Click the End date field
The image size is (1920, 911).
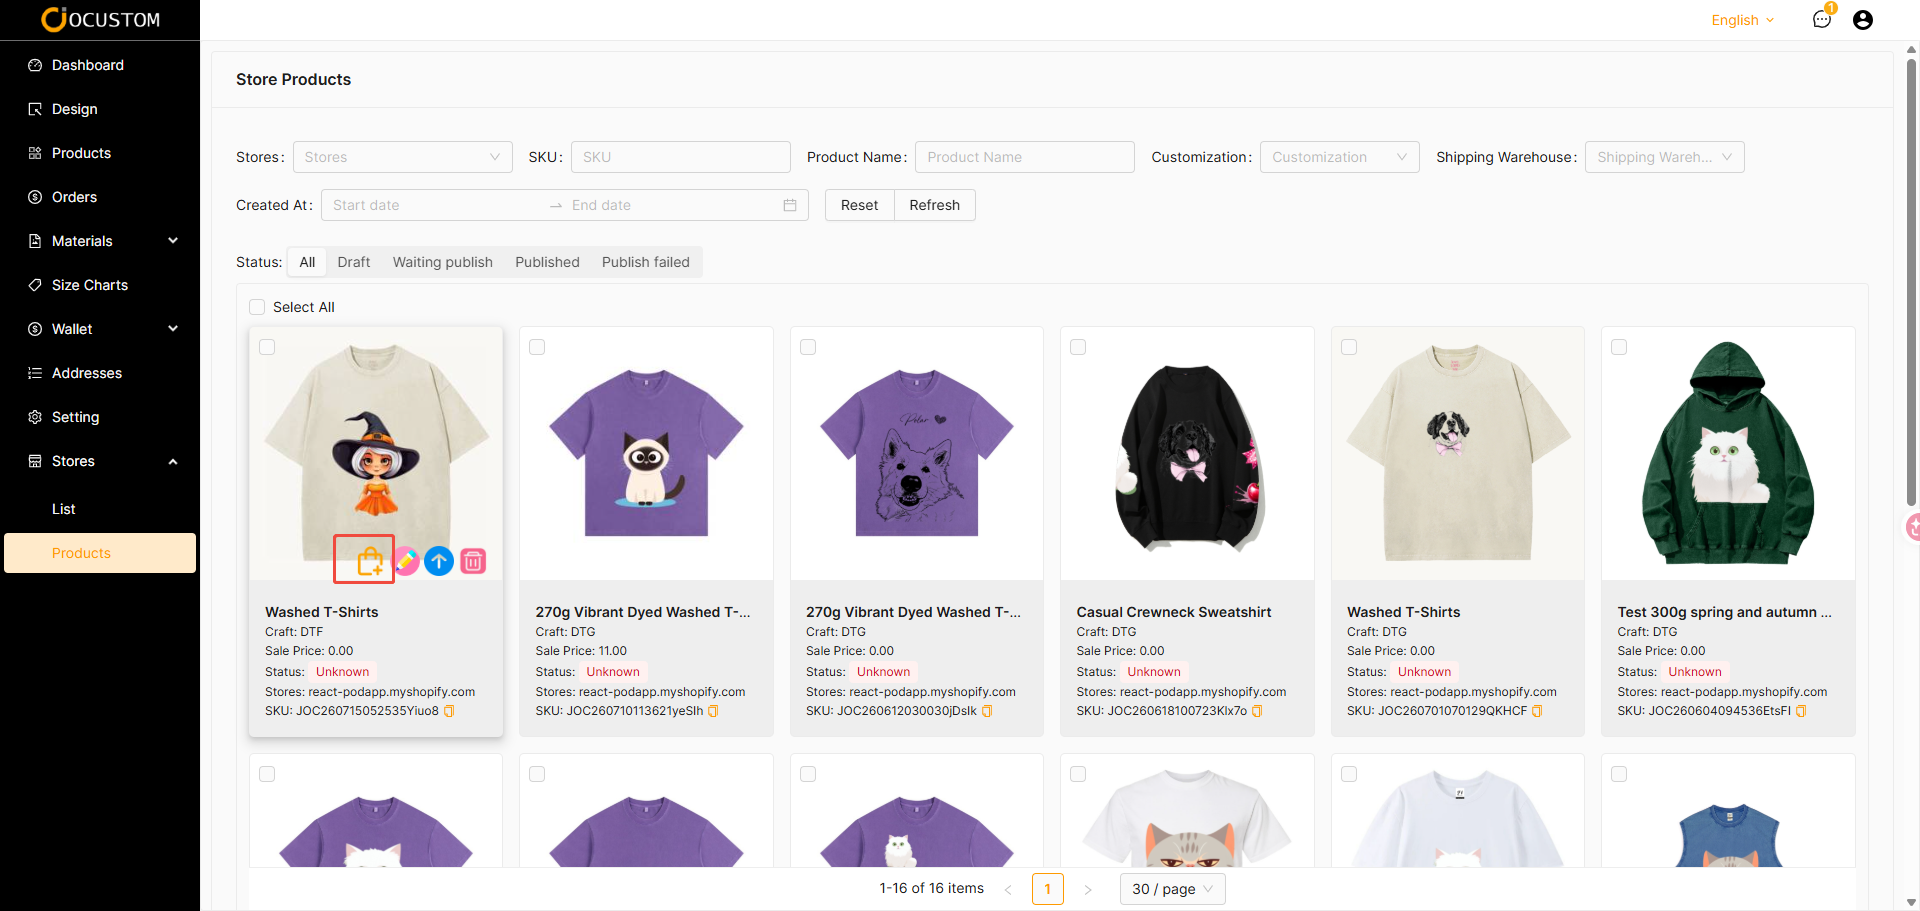(672, 205)
